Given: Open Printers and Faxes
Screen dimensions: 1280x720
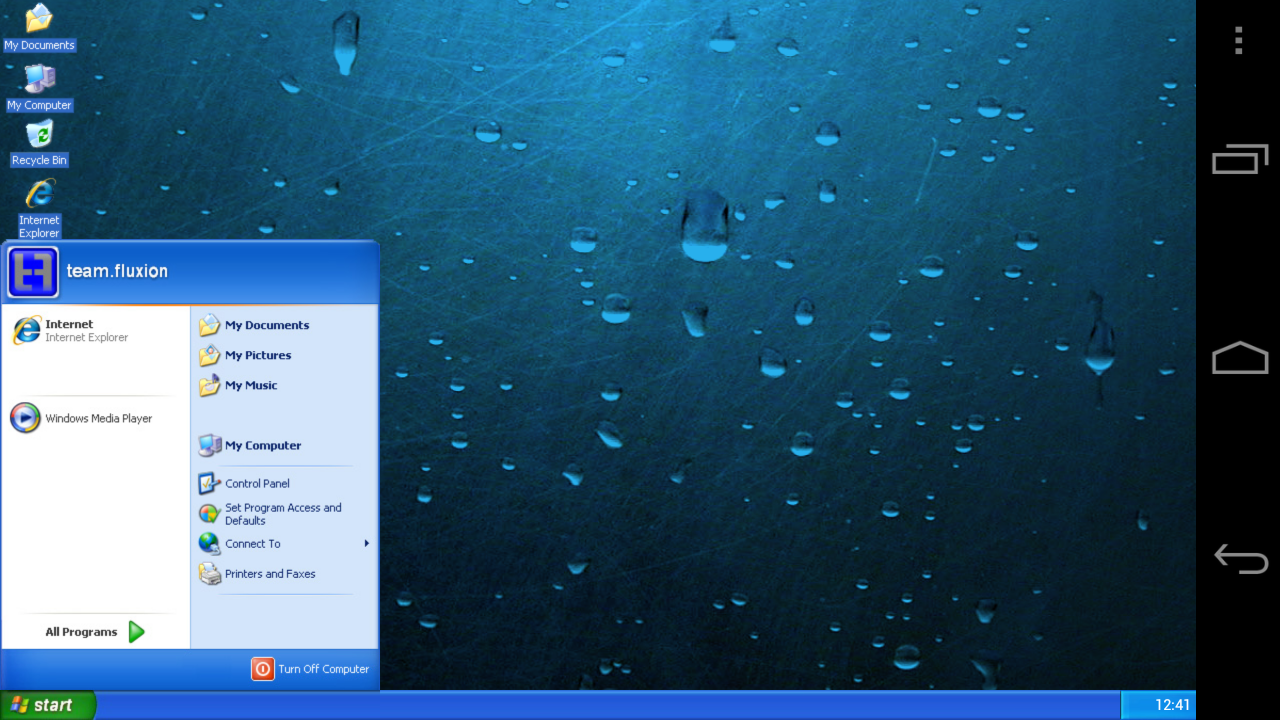Looking at the screenshot, I should click(x=270, y=573).
